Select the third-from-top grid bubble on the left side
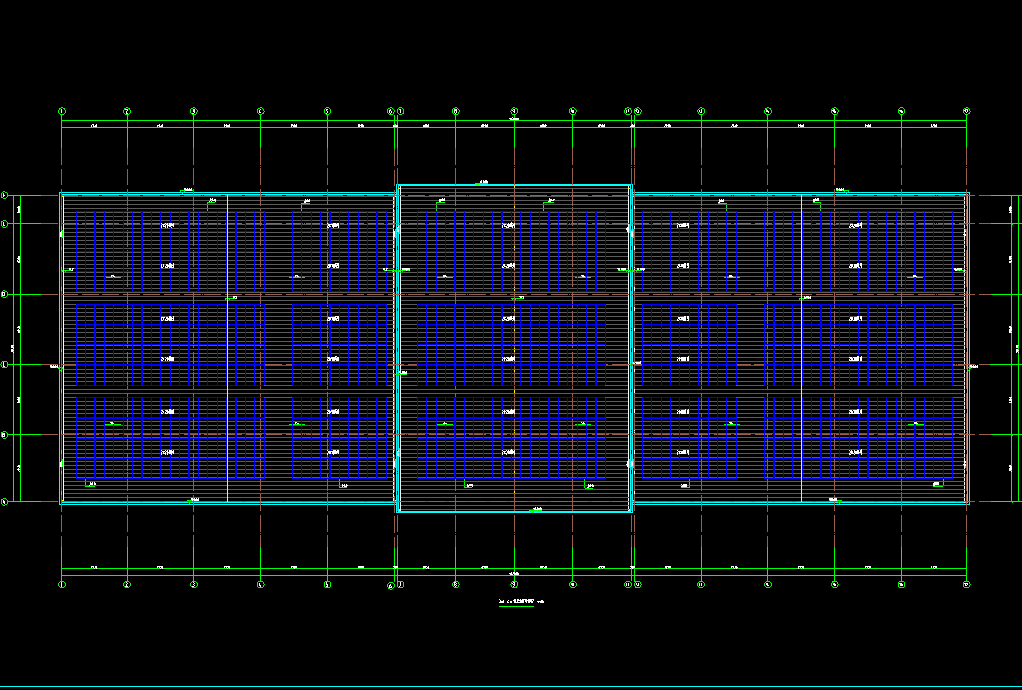The height and width of the screenshot is (690, 1022). tap(4, 294)
